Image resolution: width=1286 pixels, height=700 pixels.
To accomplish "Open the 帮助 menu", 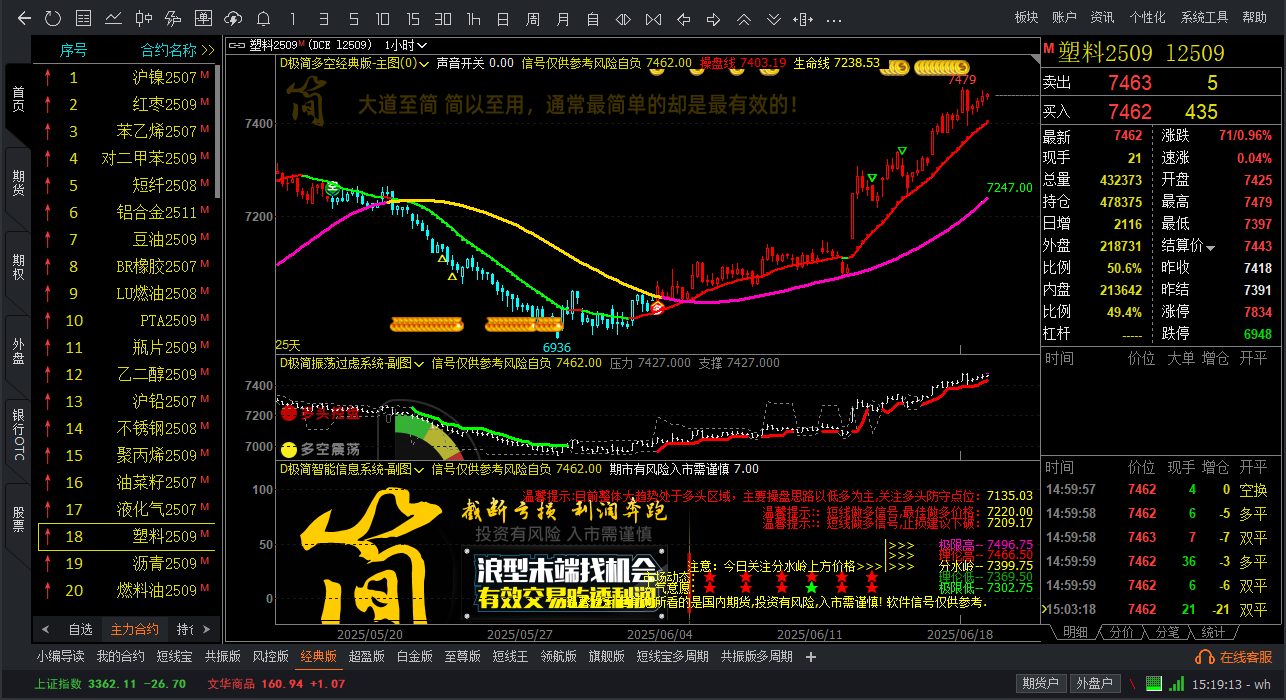I will 1254,17.
